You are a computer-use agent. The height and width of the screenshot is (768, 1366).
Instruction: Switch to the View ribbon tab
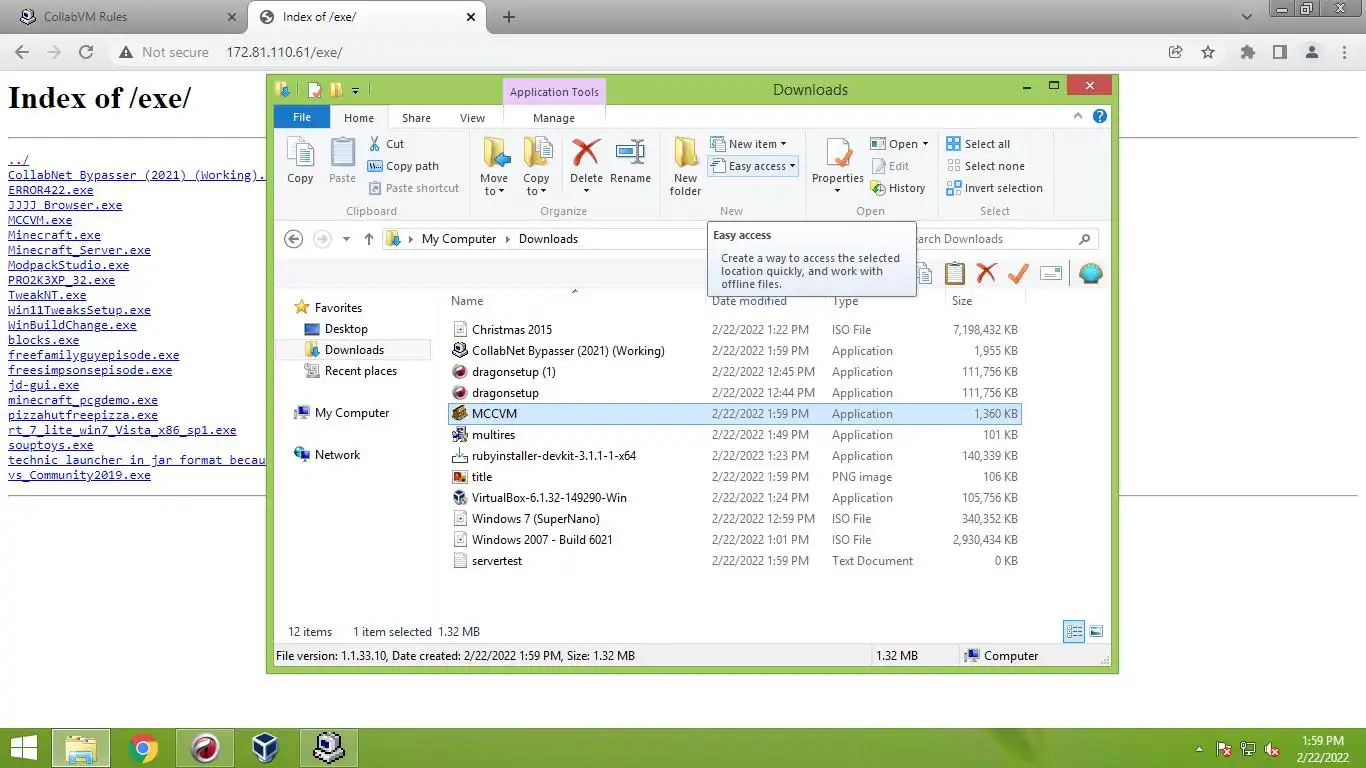coord(472,118)
